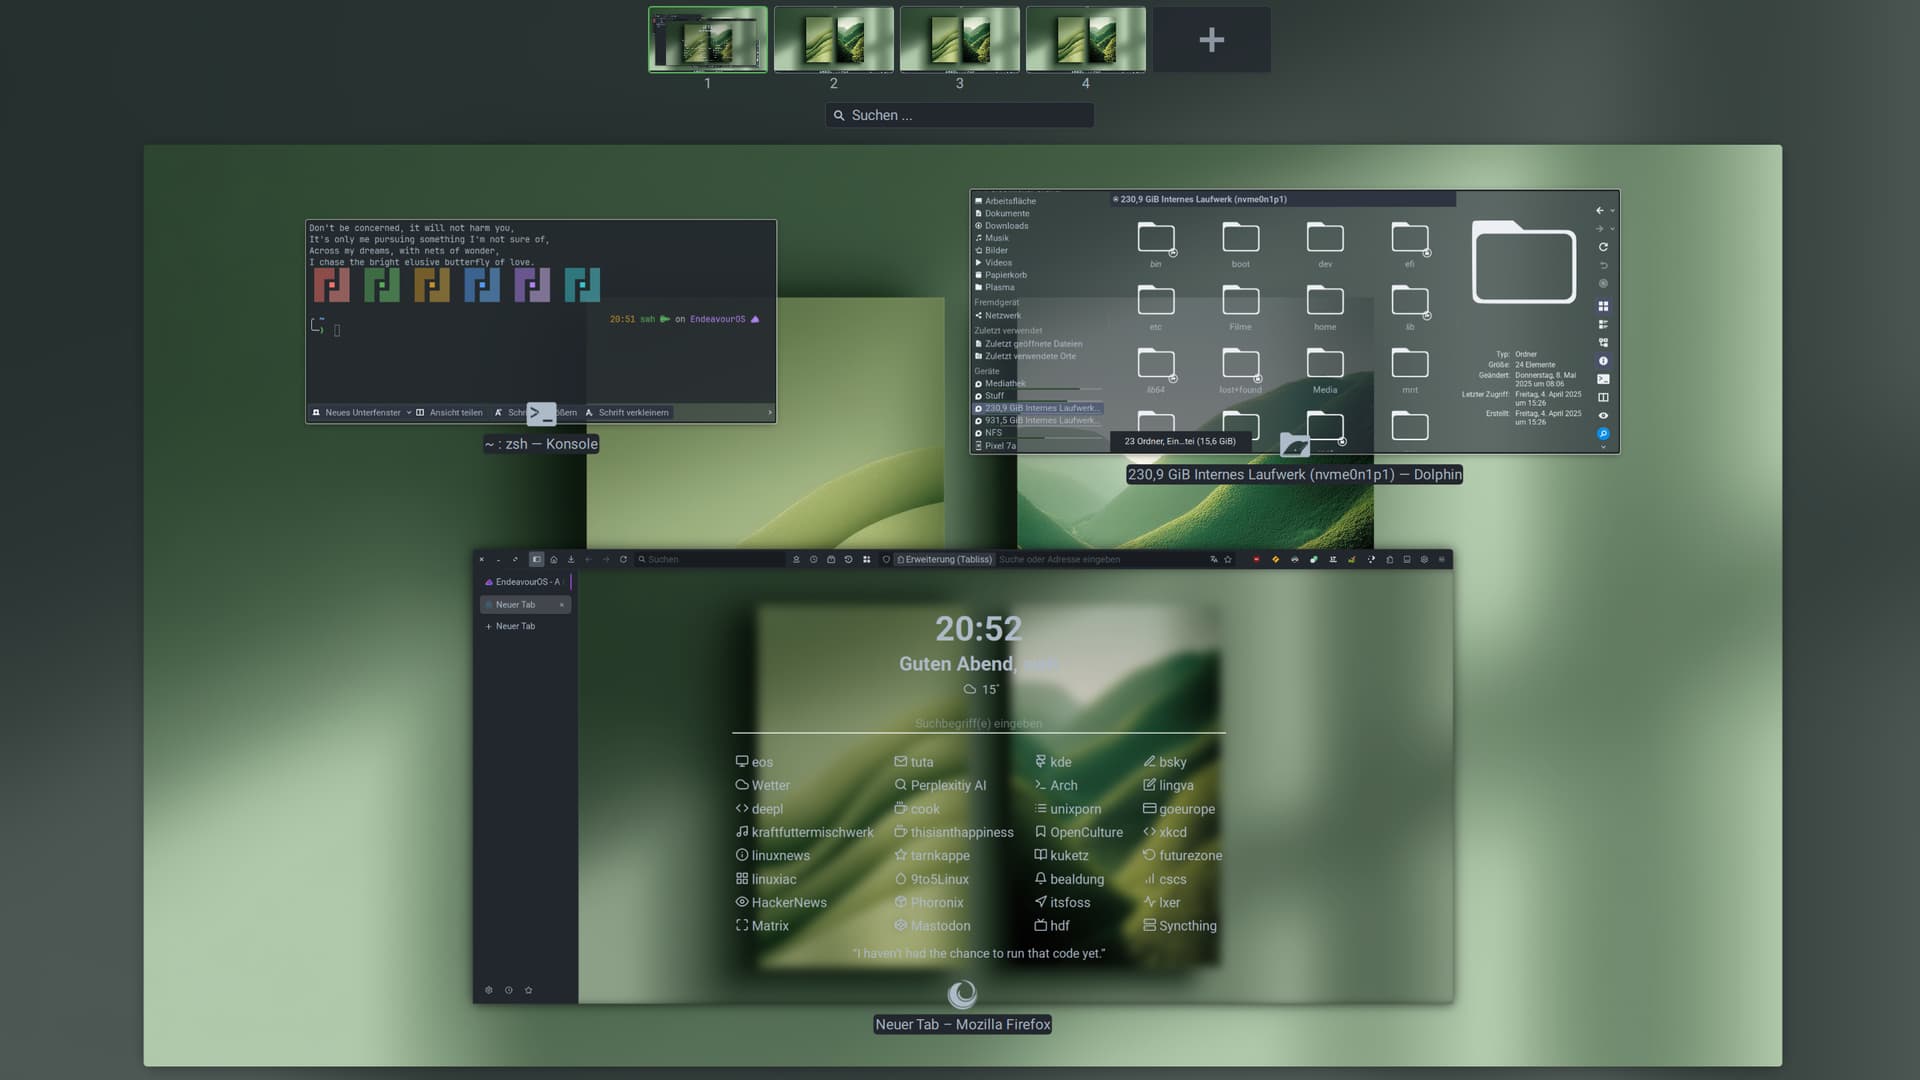Bookmark the page with the star icon

click(x=1228, y=560)
